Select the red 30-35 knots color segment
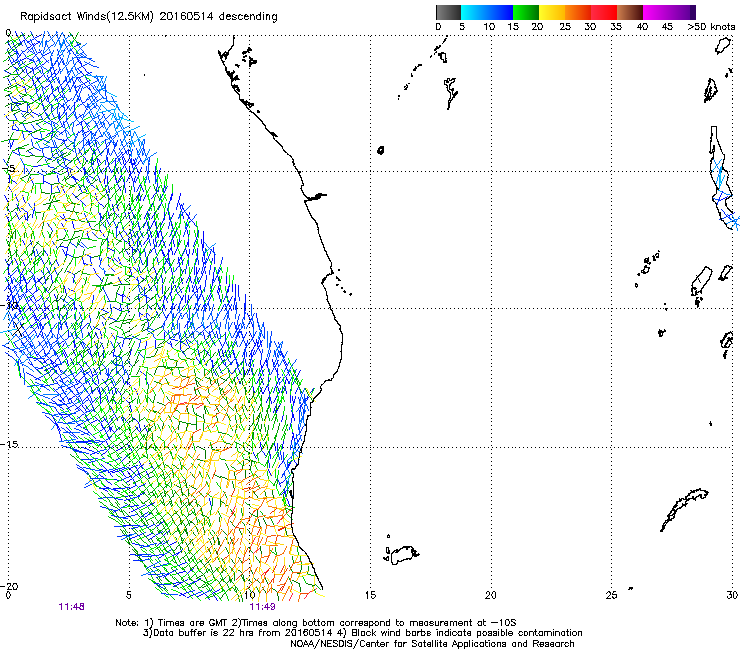Image resolution: width=740 pixels, height=650 pixels. click(604, 12)
